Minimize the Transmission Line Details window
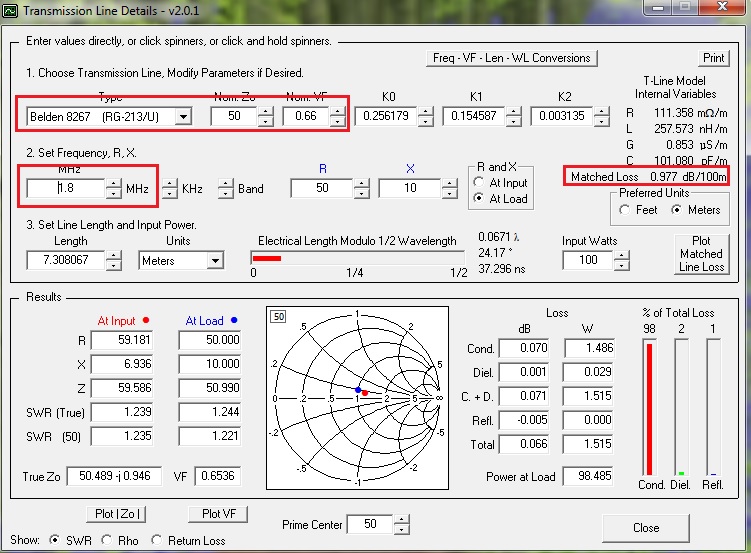751x553 pixels. pos(658,7)
